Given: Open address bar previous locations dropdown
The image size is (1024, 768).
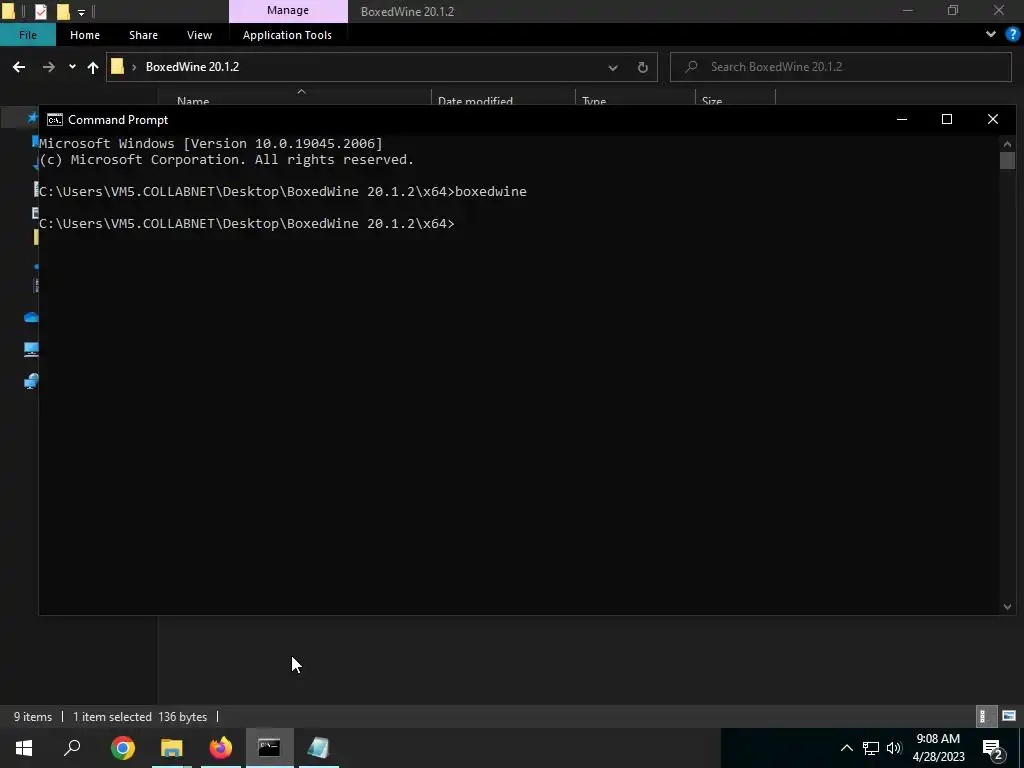Looking at the screenshot, I should pos(613,67).
